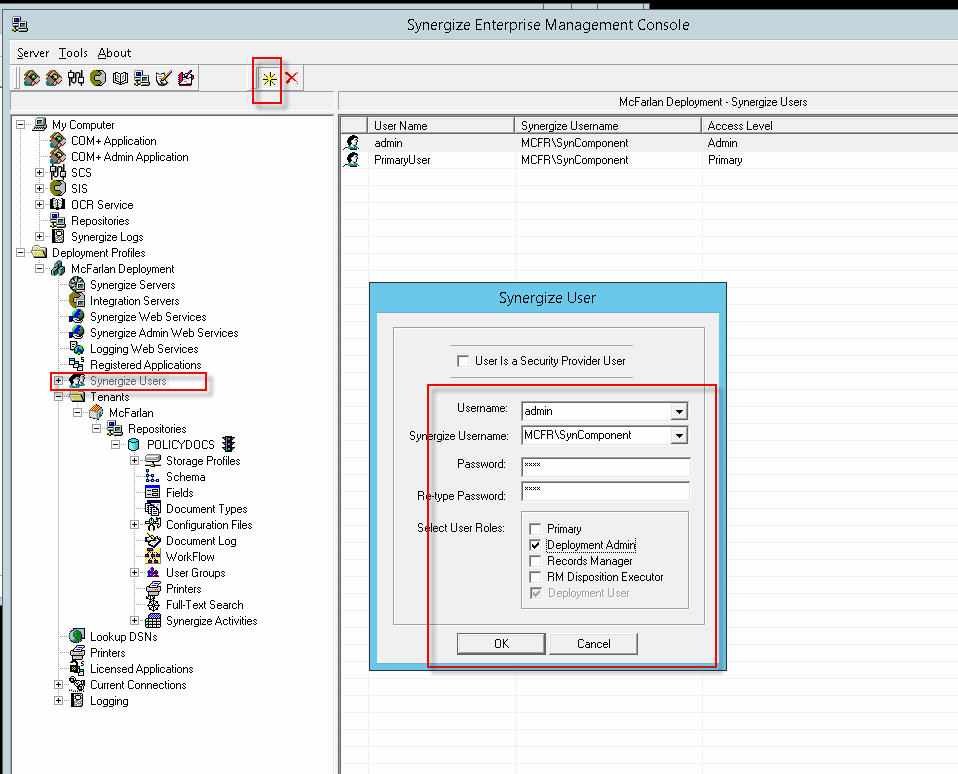Viewport: 958px width, 774px height.
Task: Select the Synergize Servers node icon
Action: [77, 285]
